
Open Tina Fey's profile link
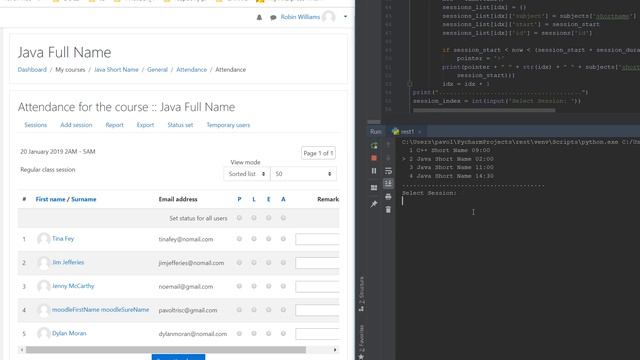[63, 239]
